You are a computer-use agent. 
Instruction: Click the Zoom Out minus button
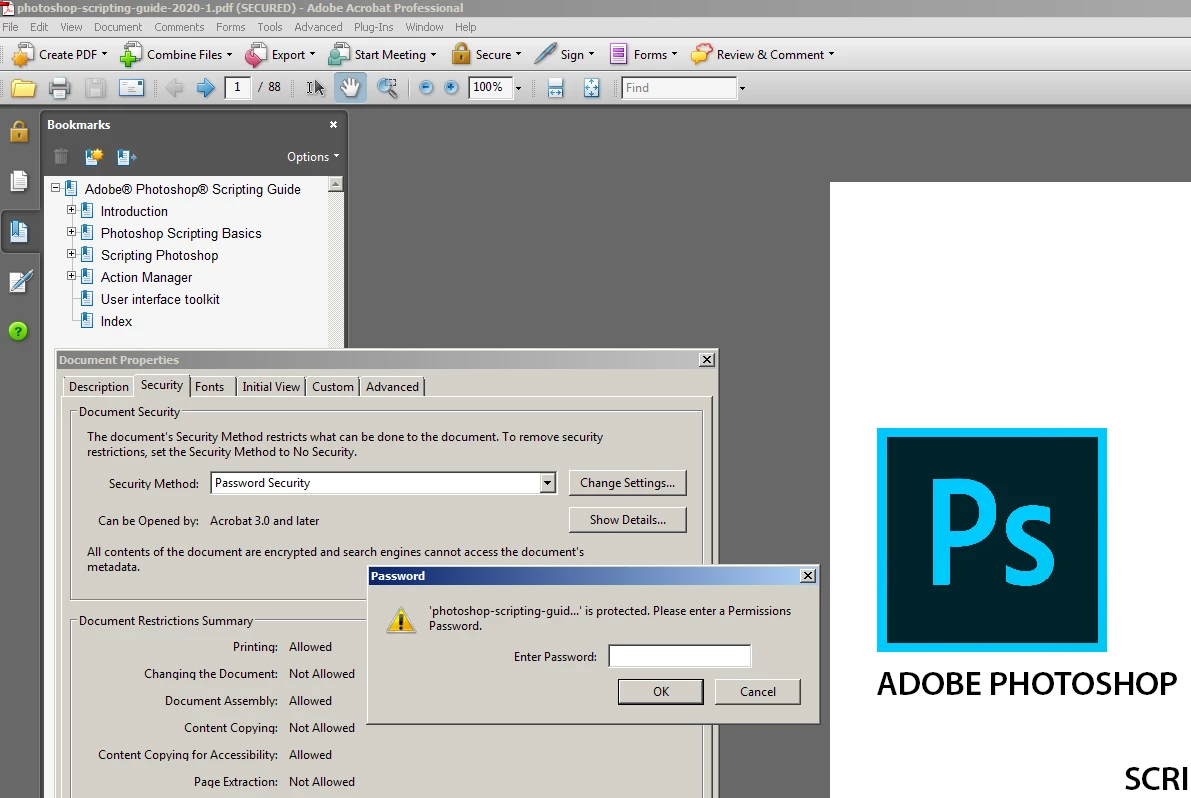coord(426,88)
